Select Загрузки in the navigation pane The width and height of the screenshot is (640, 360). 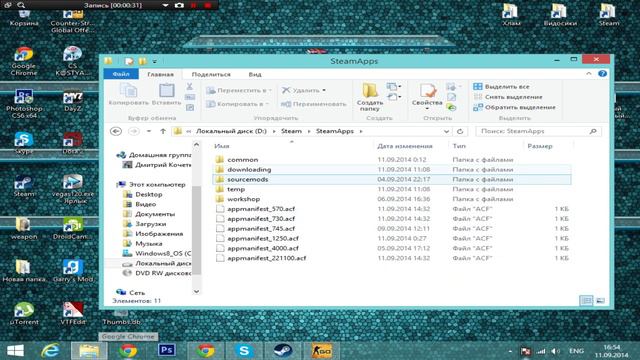click(150, 224)
